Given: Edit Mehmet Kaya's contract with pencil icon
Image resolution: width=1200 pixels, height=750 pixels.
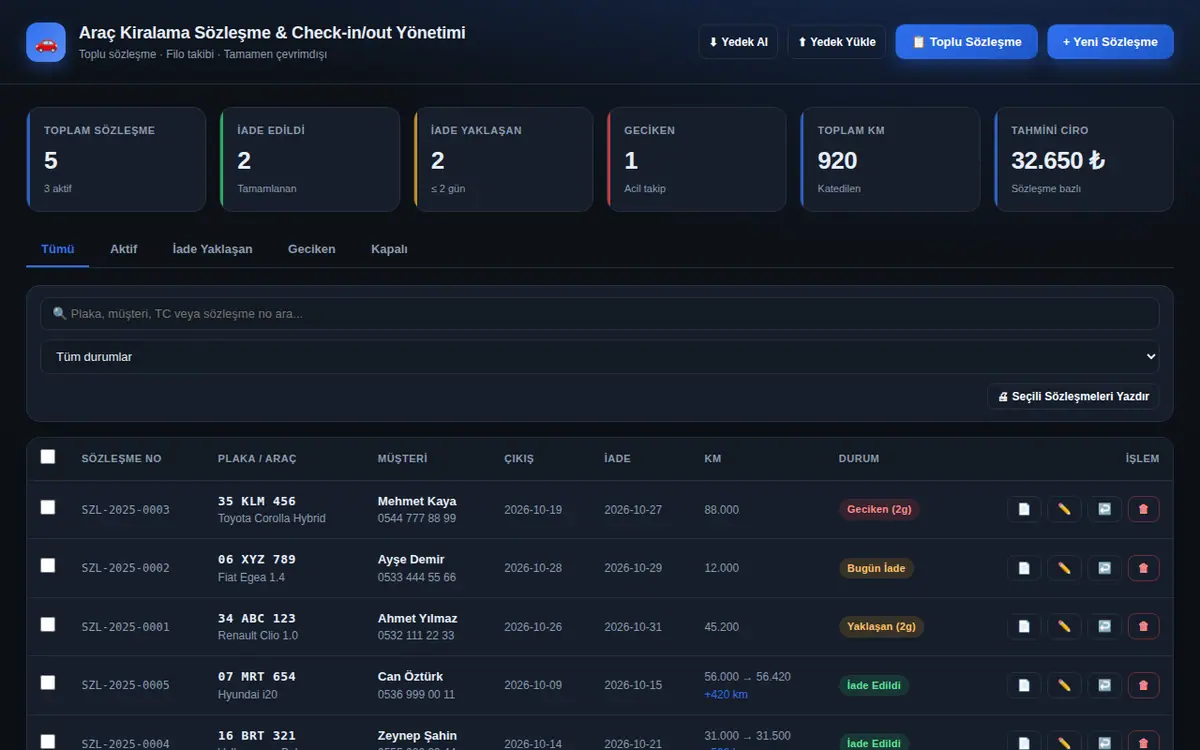Looking at the screenshot, I should pos(1064,509).
